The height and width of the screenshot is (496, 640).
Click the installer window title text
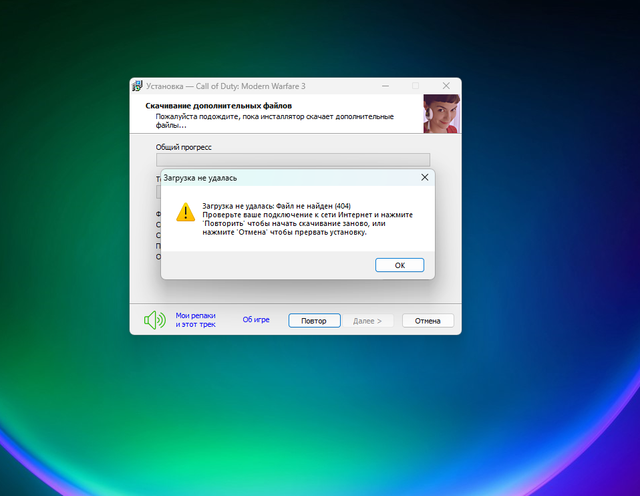click(x=226, y=86)
